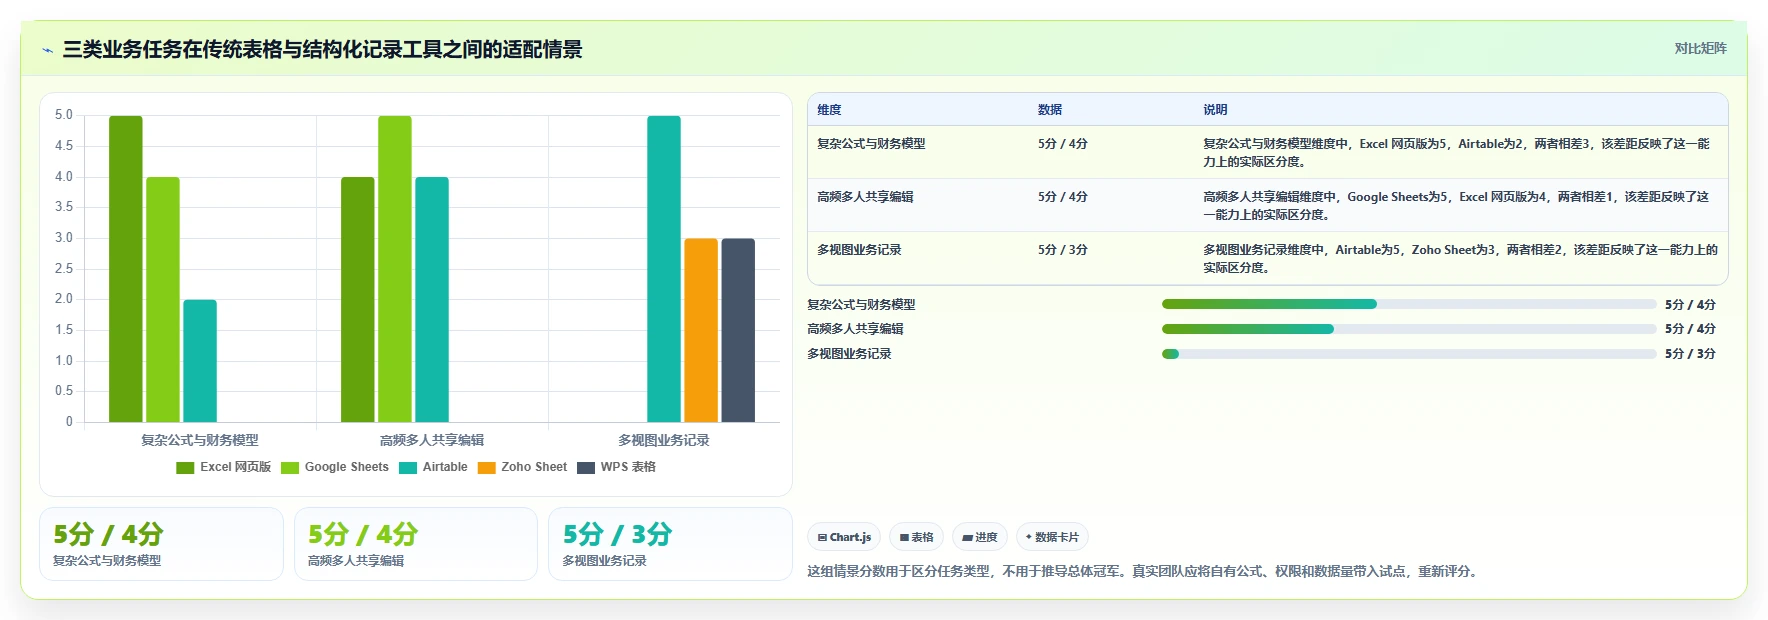Click the 高频多人共享编辑 x-axis label
This screenshot has width=1768, height=620.
click(432, 440)
